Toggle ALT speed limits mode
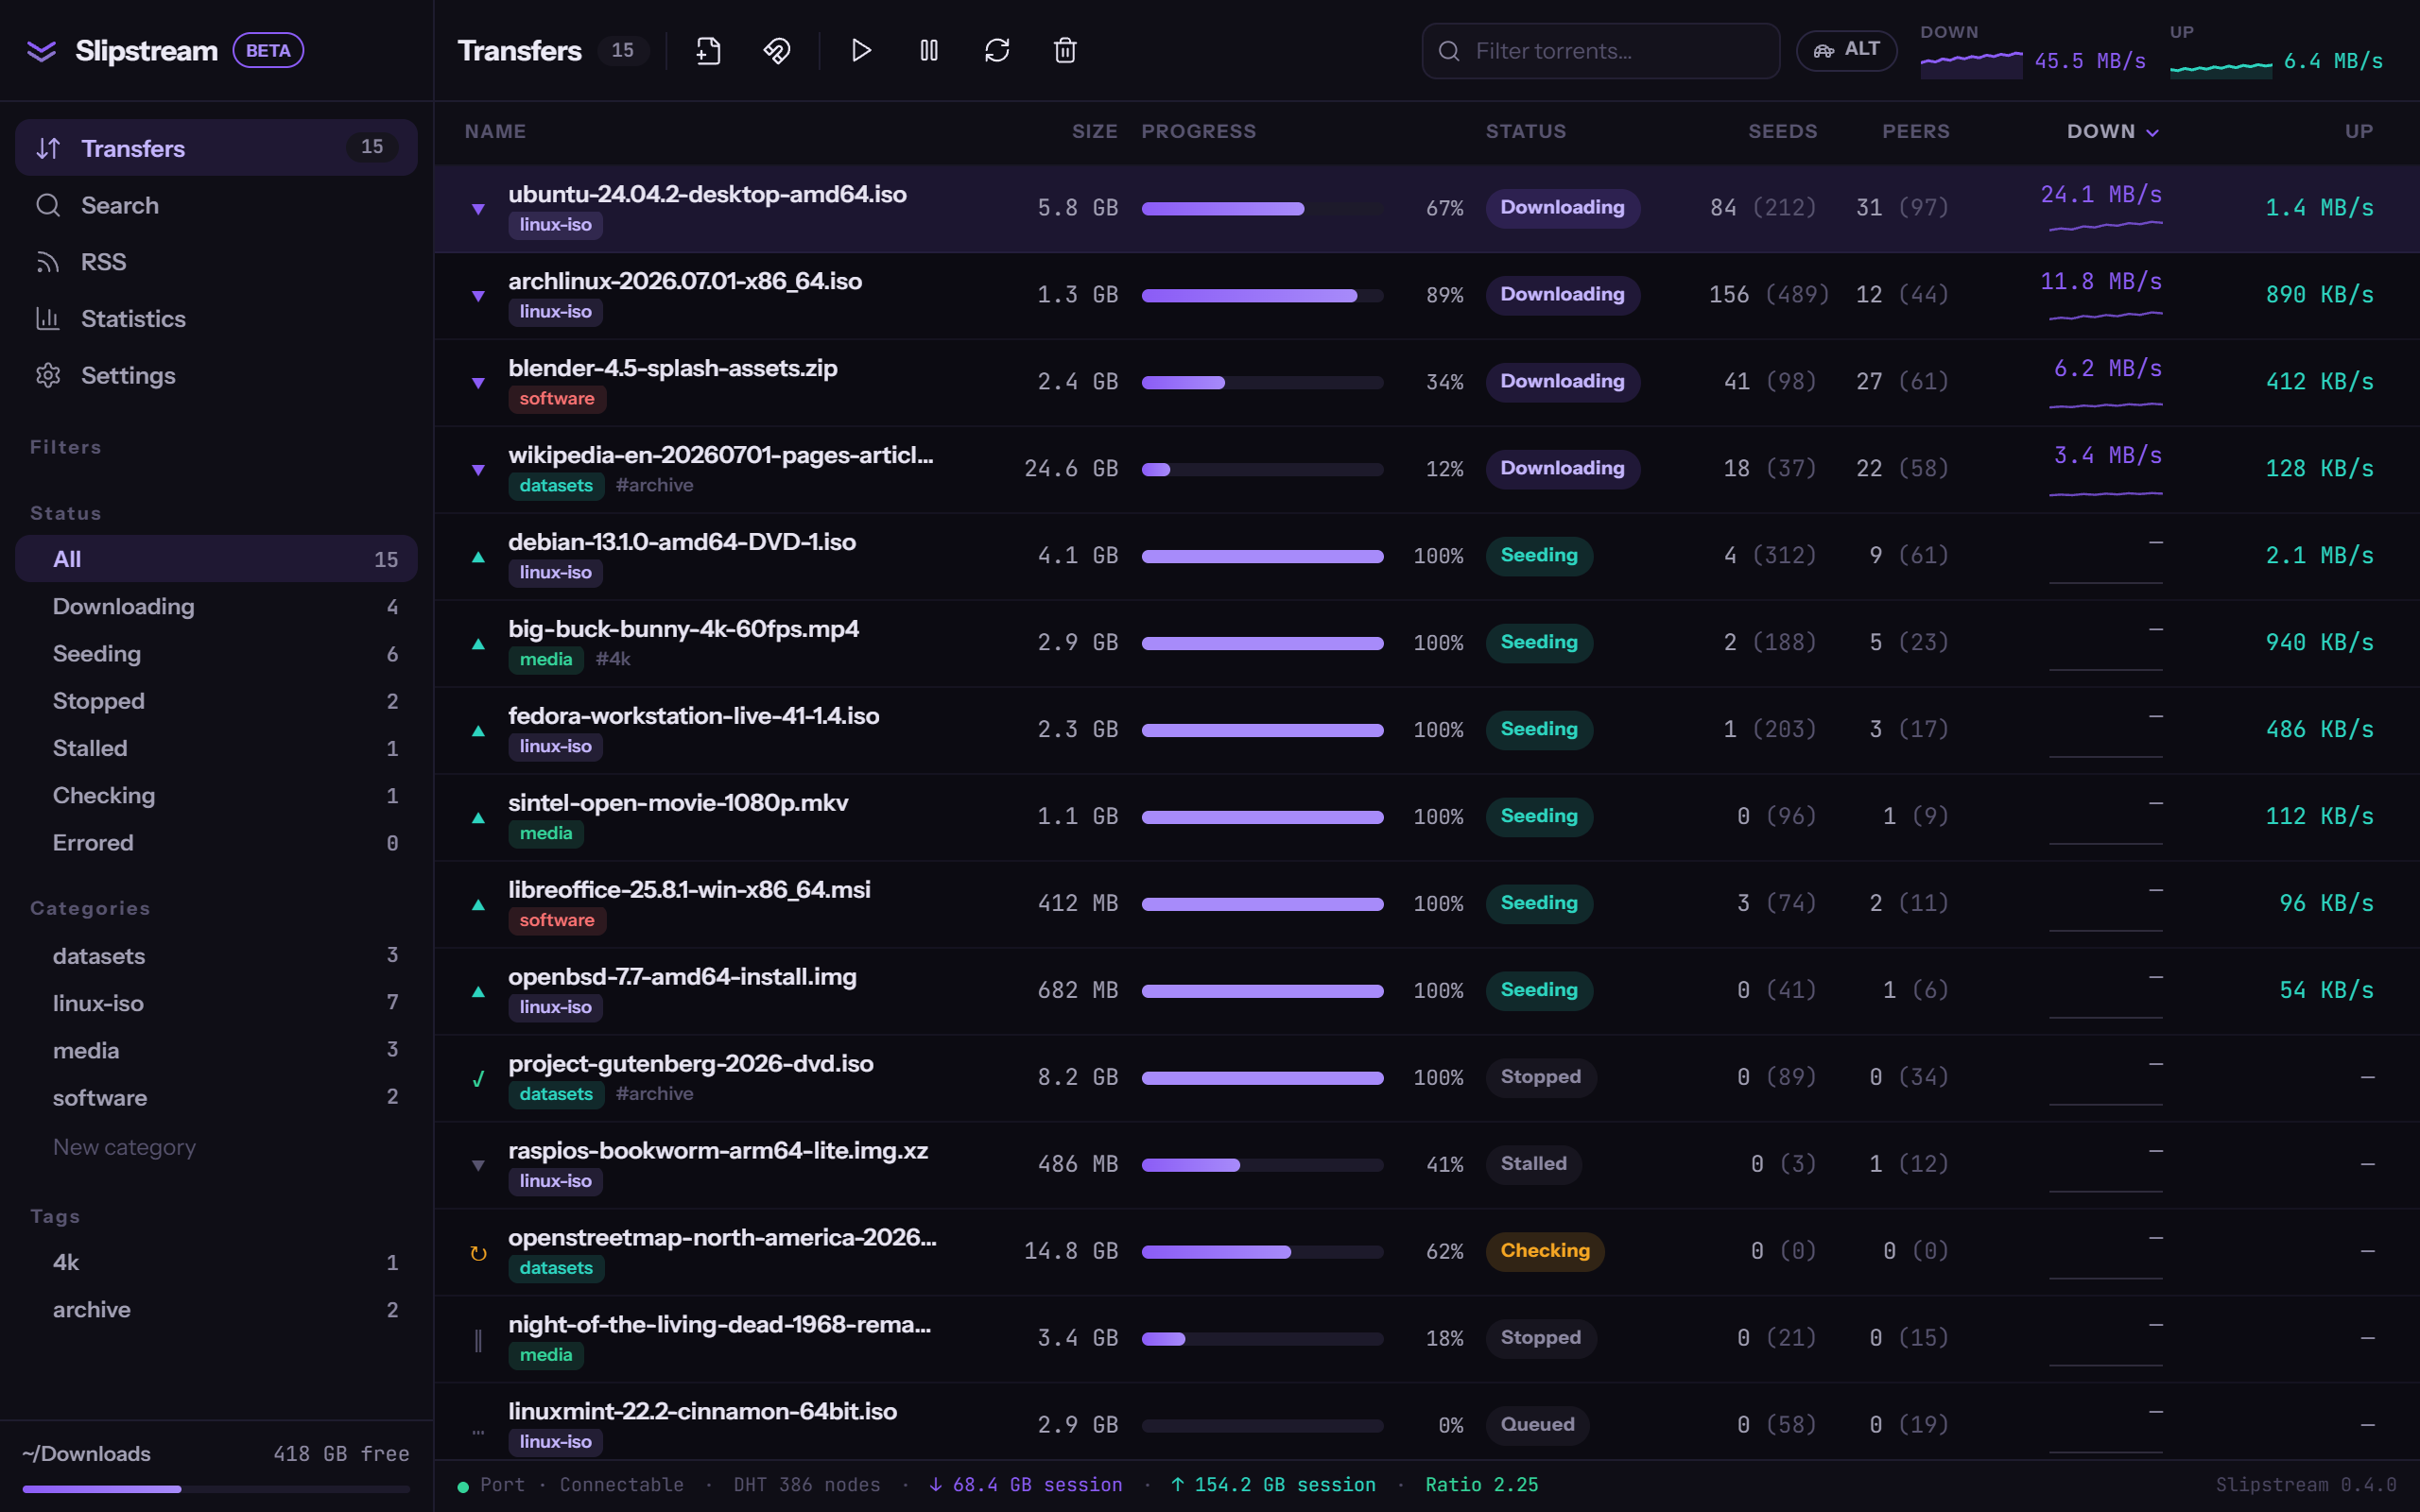 click(1846, 50)
